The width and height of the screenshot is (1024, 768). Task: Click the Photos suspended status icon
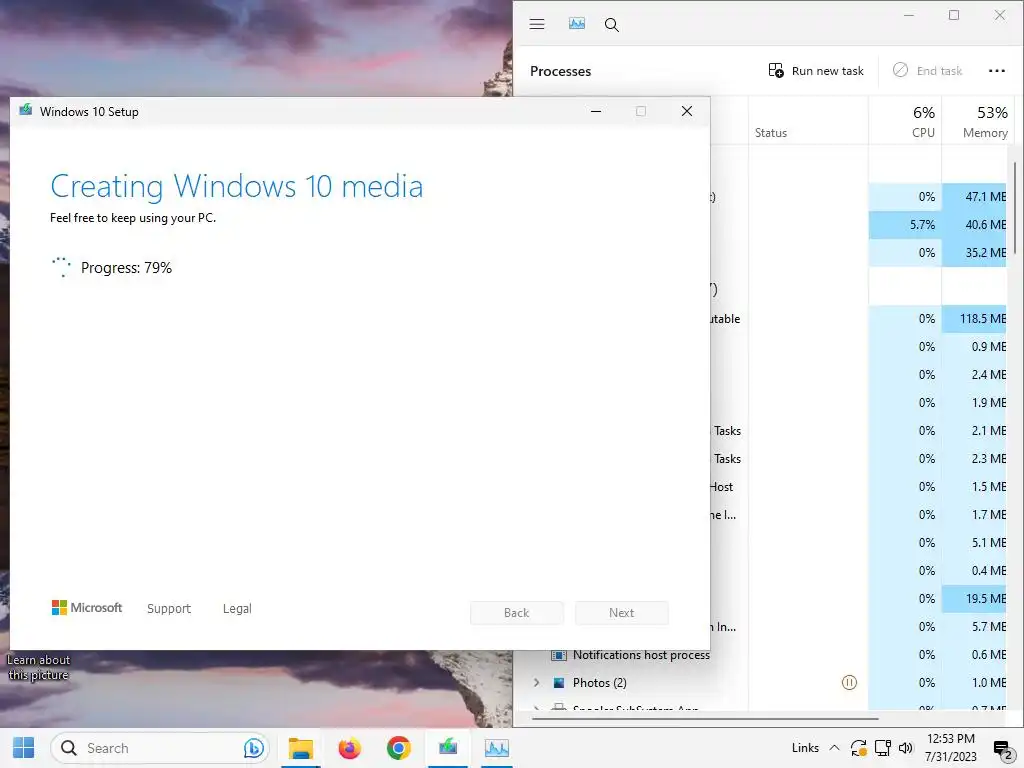tap(849, 682)
